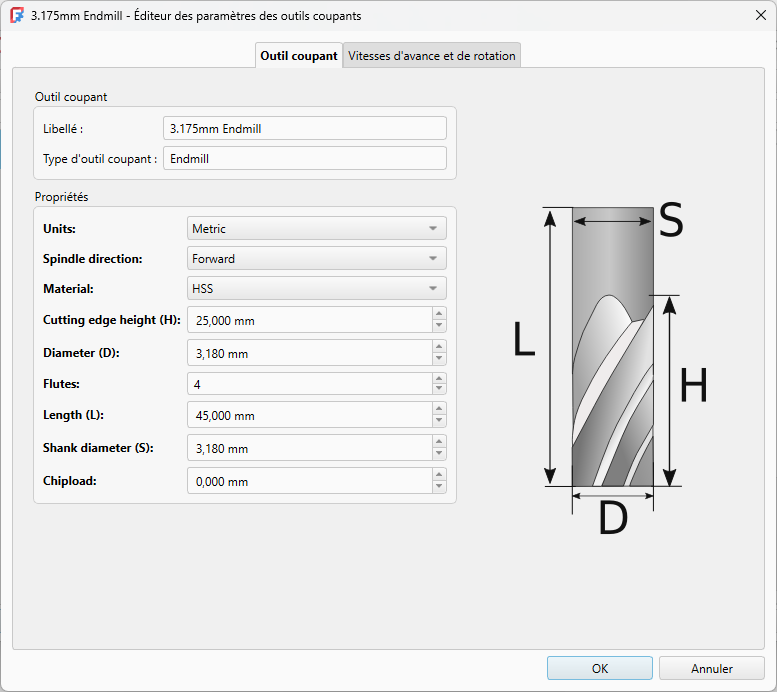Click the FreeCAD logo icon in title bar
The height and width of the screenshot is (692, 777).
coord(17,15)
